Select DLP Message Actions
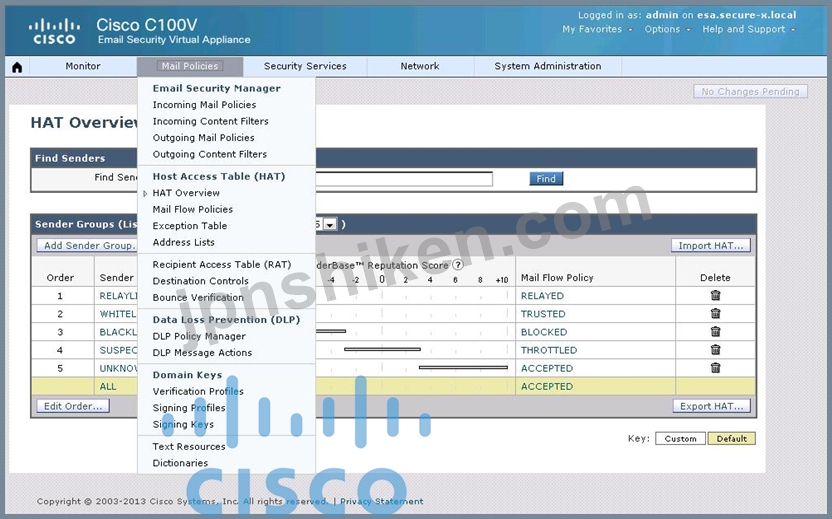The height and width of the screenshot is (519, 832). tap(202, 353)
